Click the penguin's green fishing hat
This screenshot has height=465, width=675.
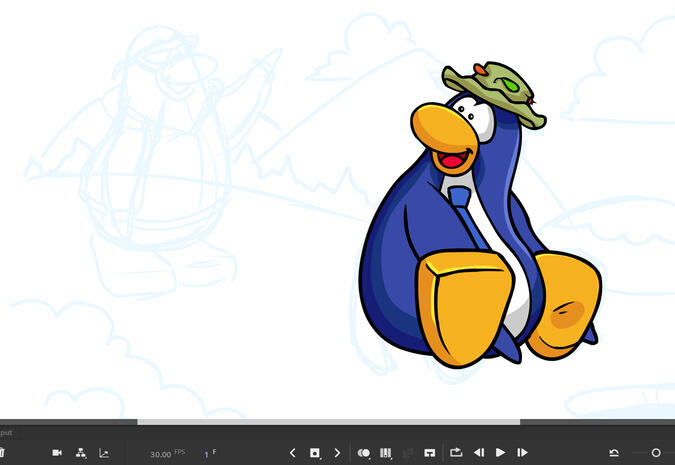(x=494, y=94)
